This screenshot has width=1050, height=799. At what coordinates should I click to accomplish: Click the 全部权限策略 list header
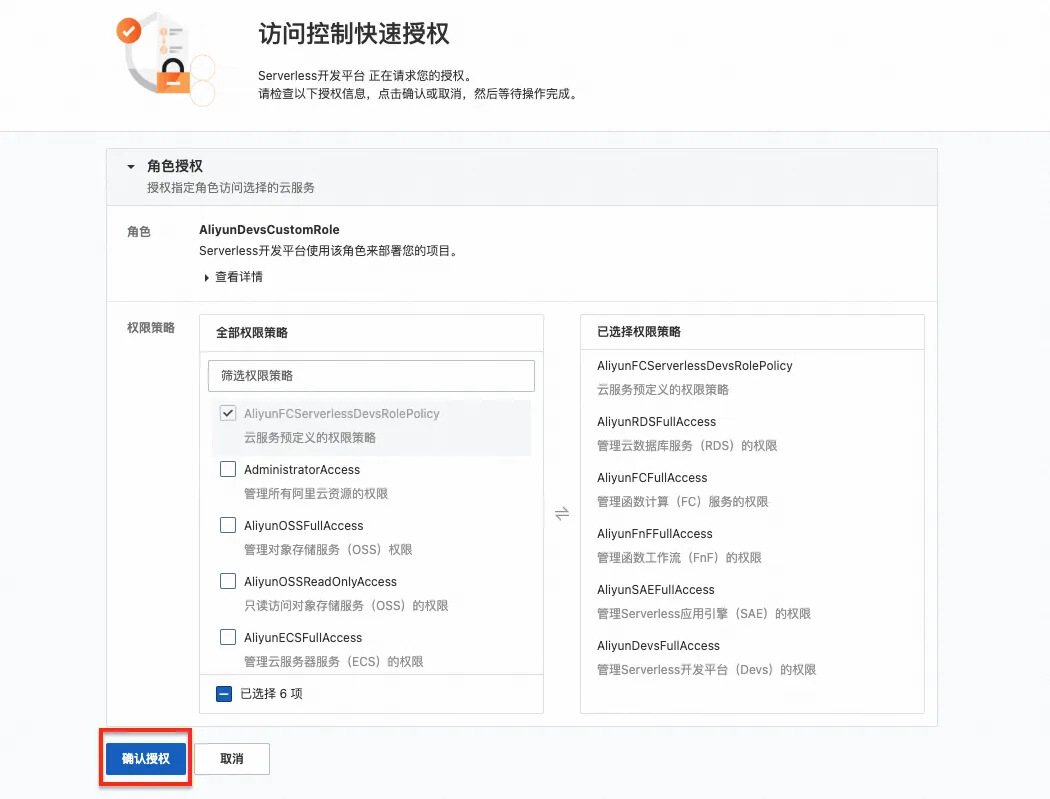pos(252,333)
